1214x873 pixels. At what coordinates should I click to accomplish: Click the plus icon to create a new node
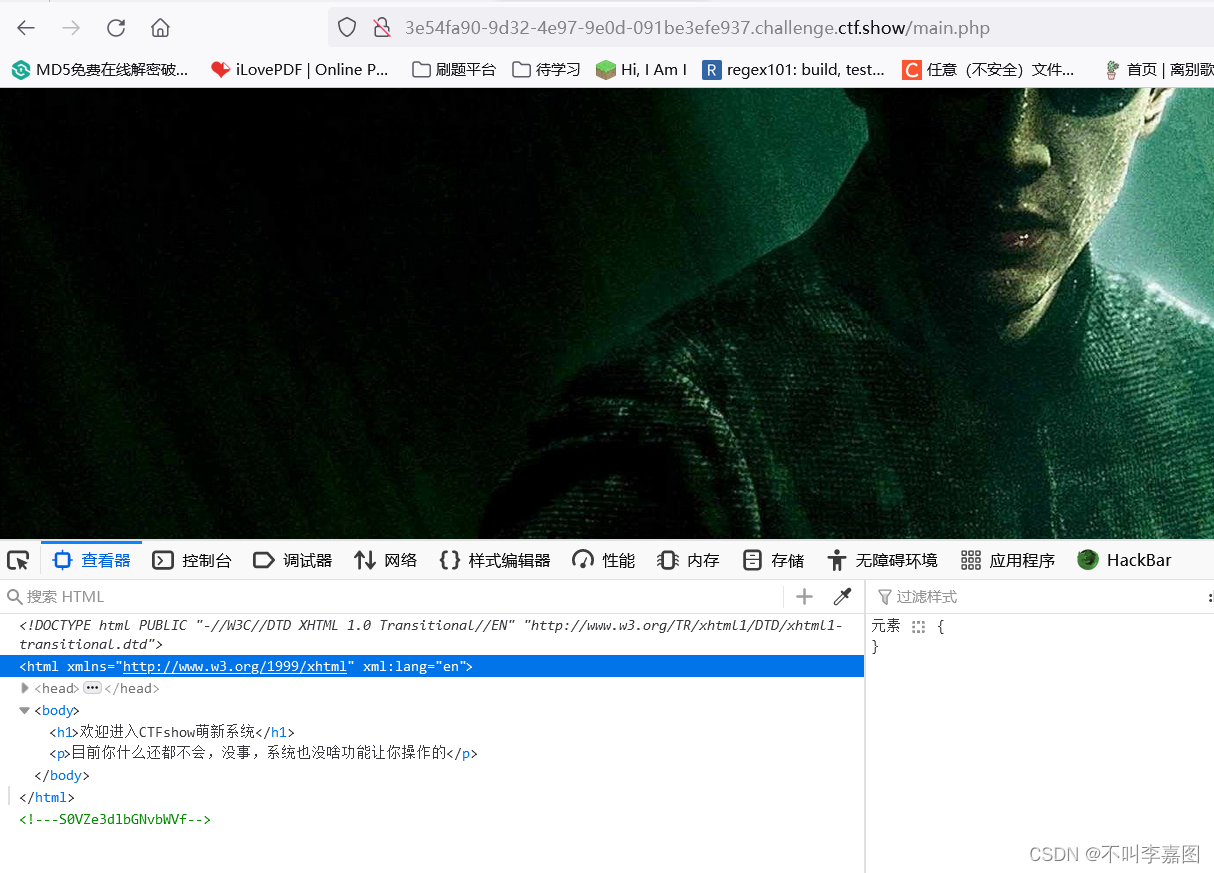coord(804,597)
